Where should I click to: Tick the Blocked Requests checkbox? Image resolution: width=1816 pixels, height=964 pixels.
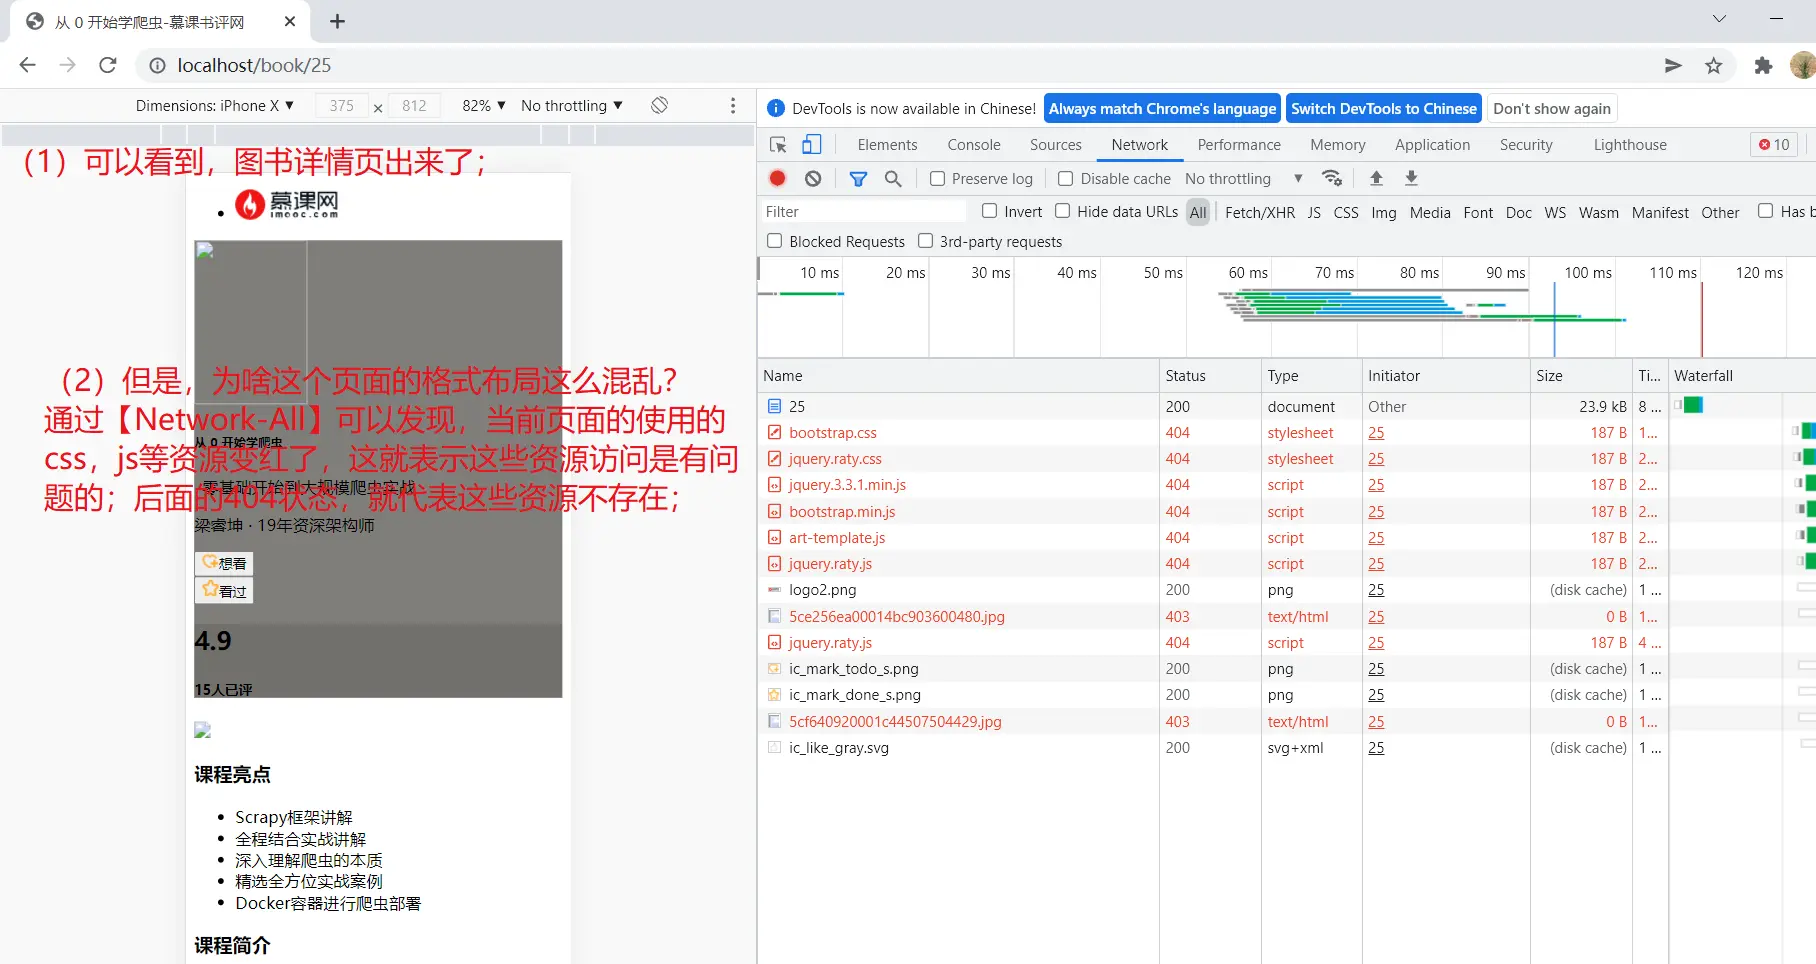(774, 241)
